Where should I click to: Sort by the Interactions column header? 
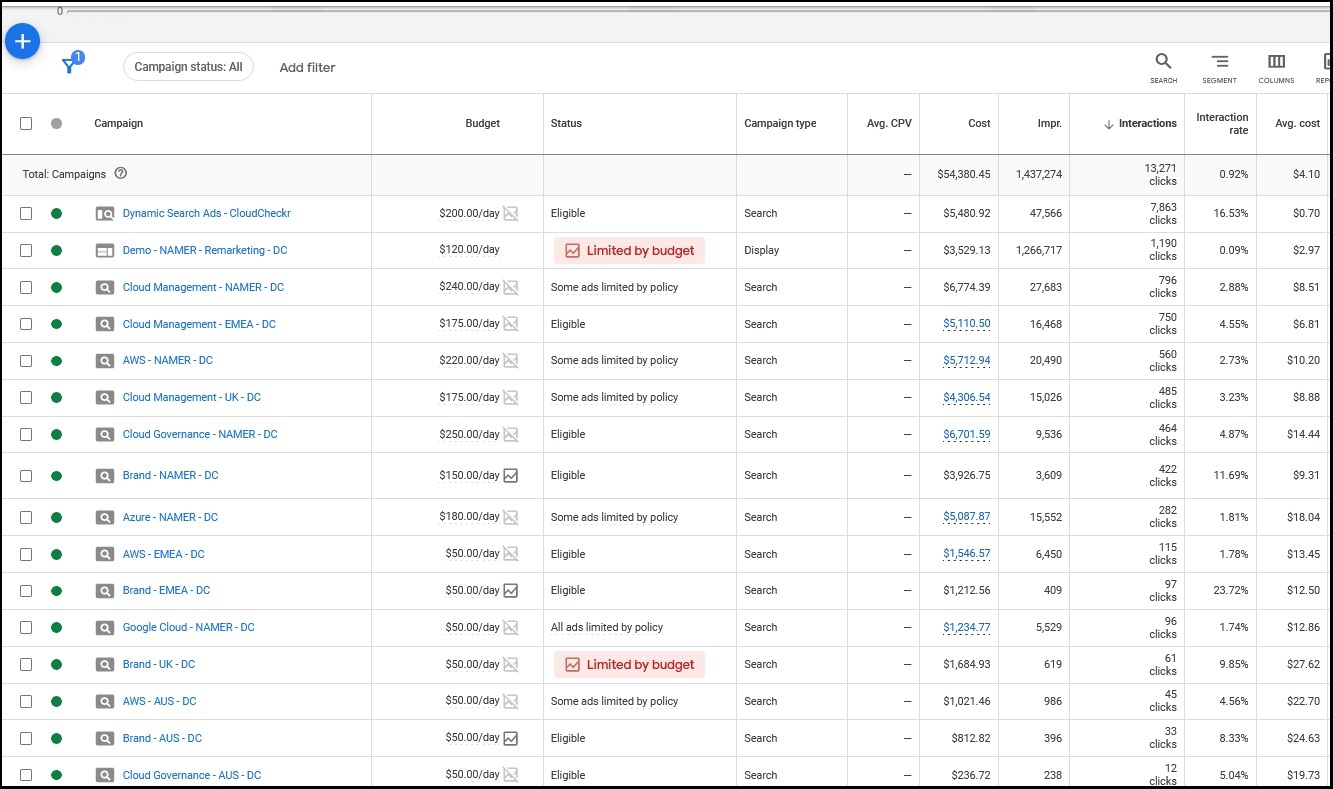1146,124
